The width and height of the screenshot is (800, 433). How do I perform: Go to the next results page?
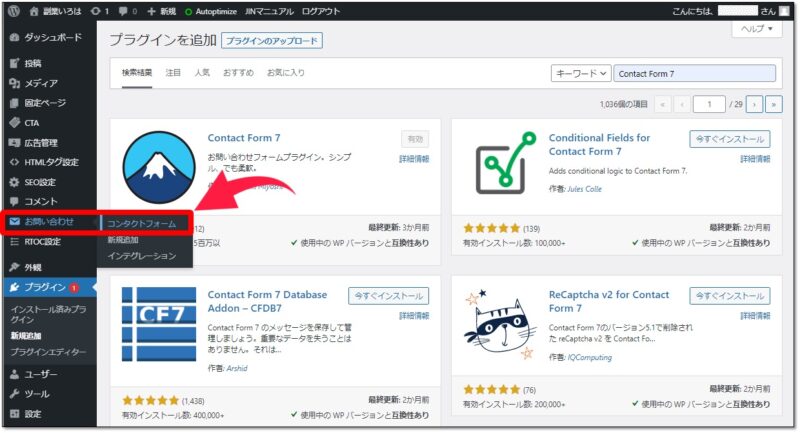[x=754, y=105]
